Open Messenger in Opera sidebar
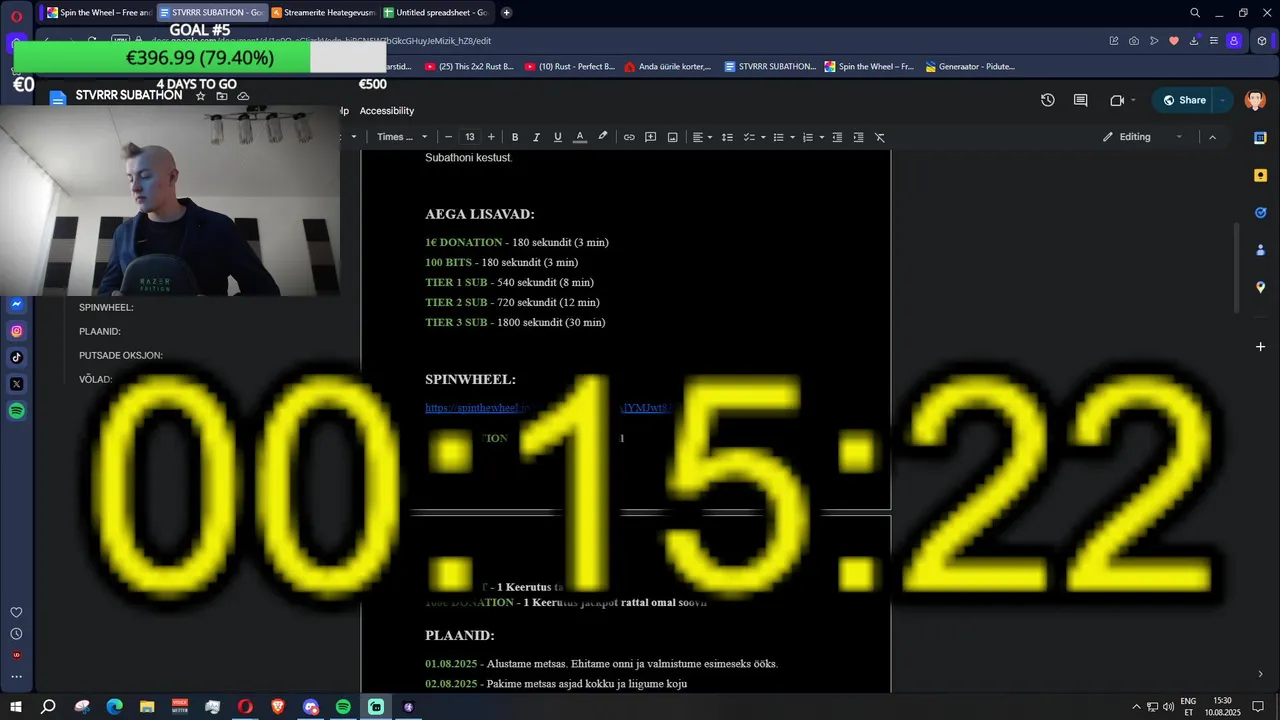The width and height of the screenshot is (1280, 720). [x=17, y=304]
